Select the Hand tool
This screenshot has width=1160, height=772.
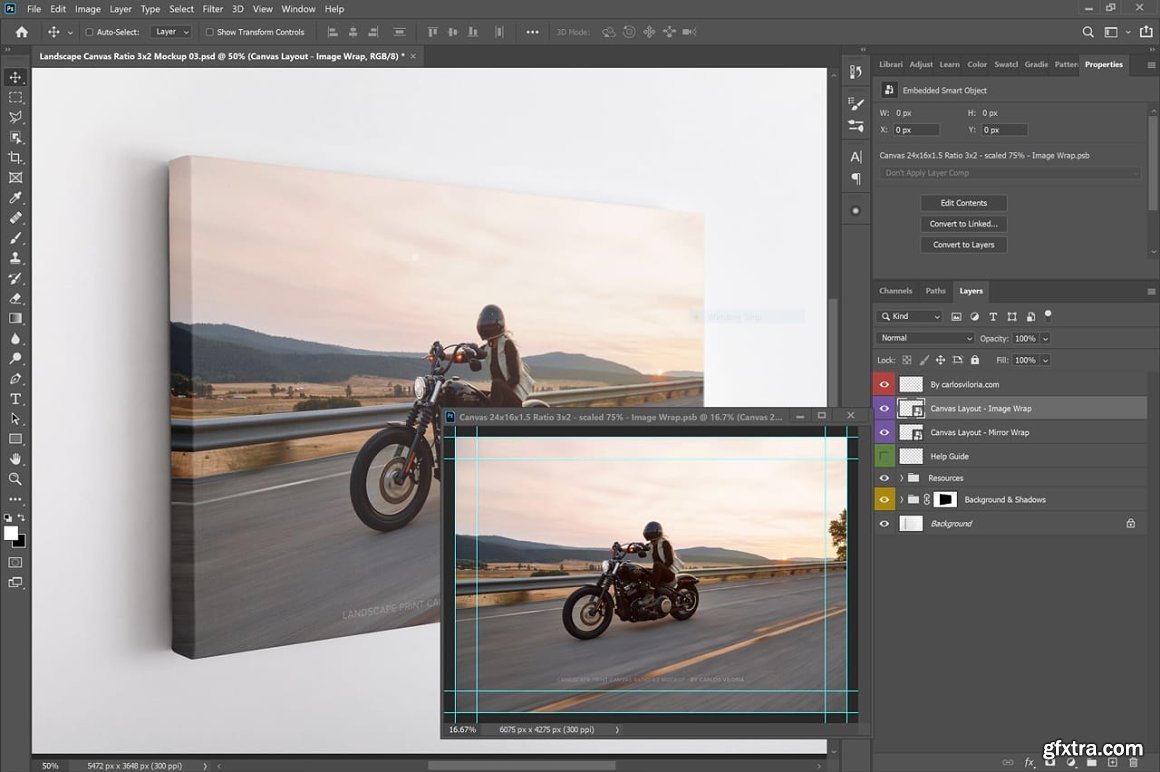(x=15, y=459)
